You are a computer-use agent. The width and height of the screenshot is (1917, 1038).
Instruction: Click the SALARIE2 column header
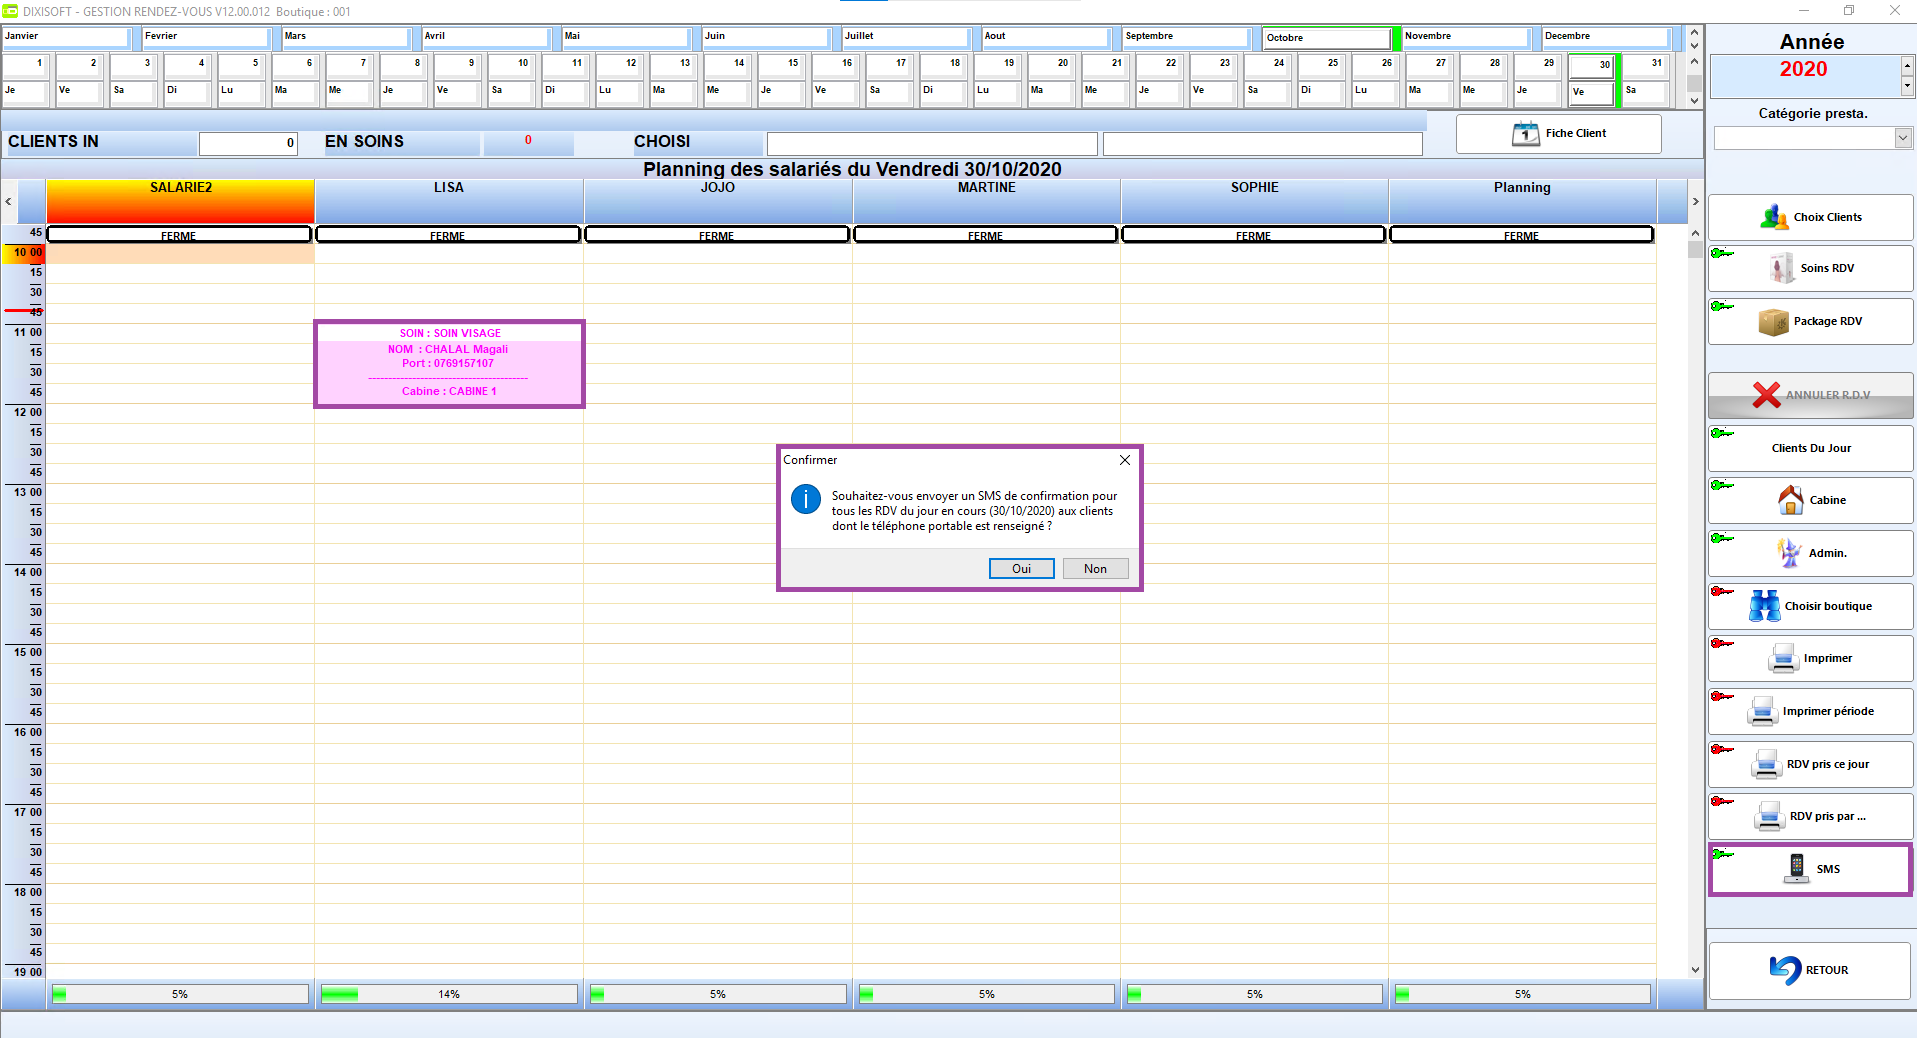181,201
